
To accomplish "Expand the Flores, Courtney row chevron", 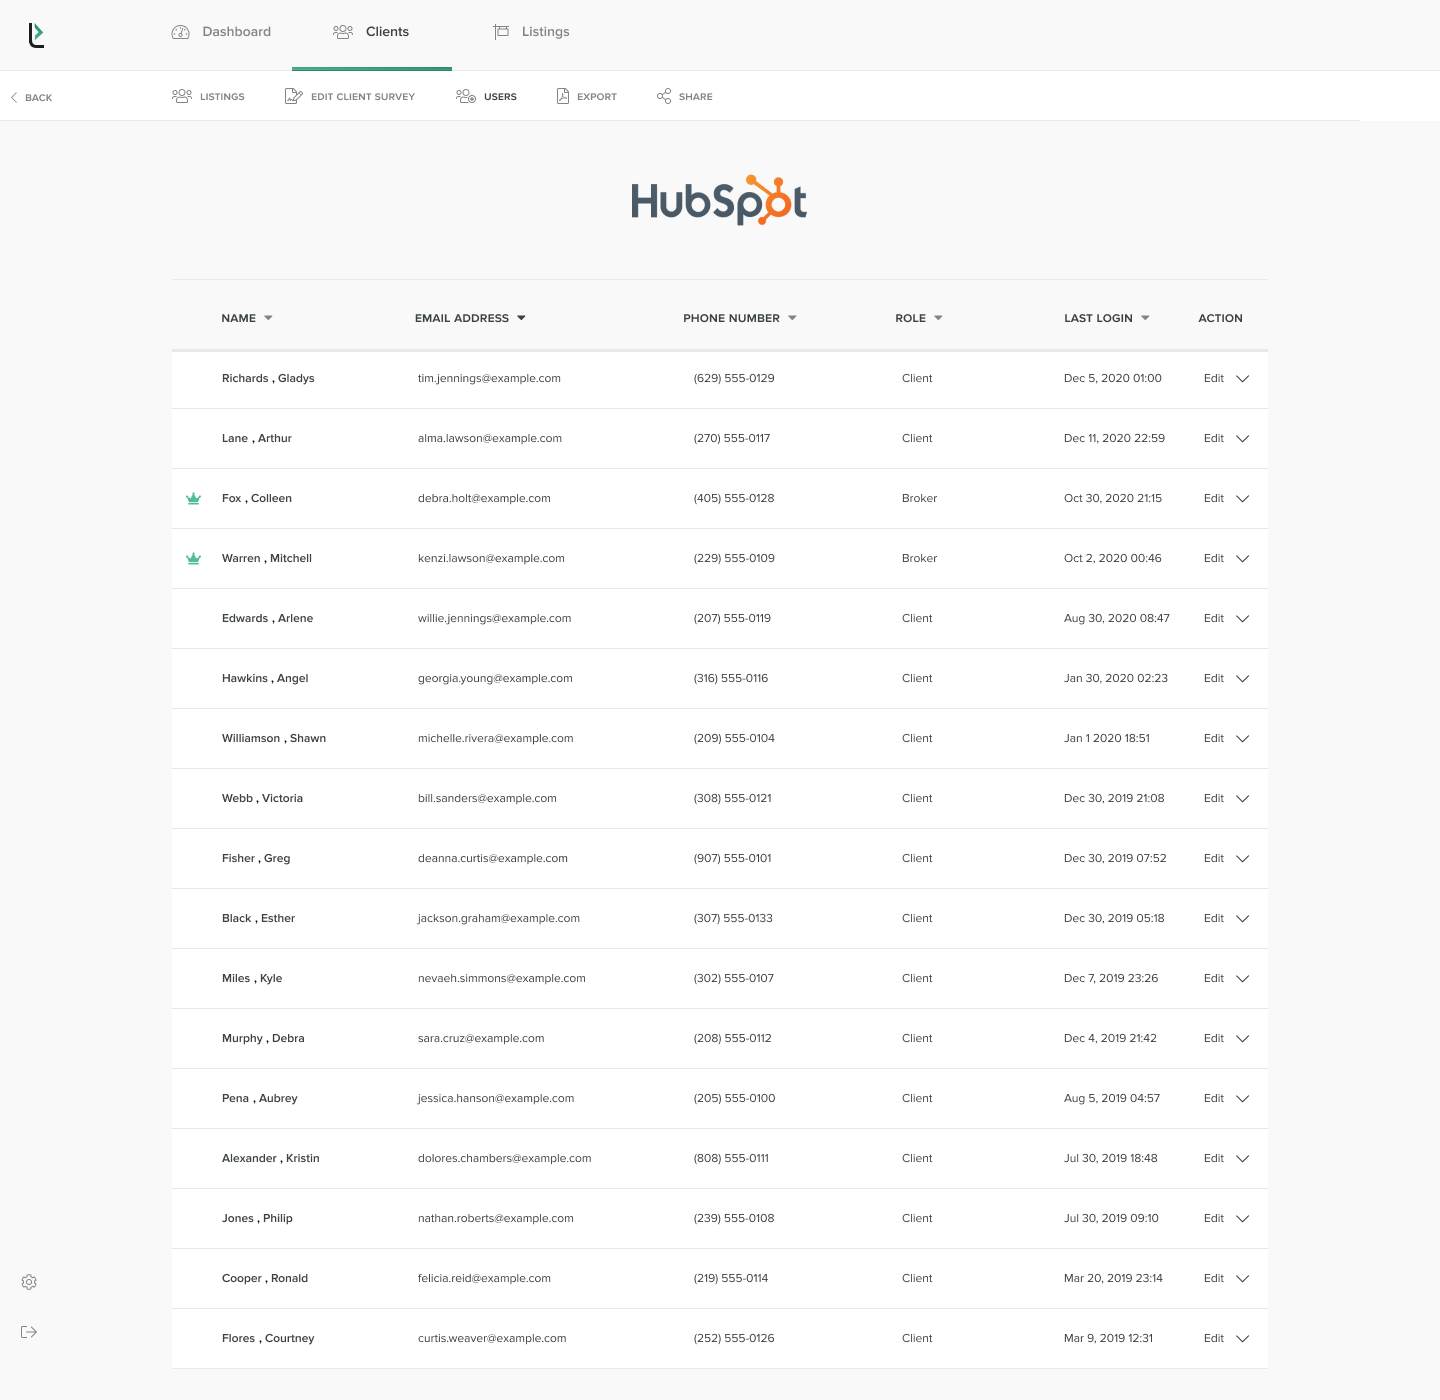I will (x=1243, y=1339).
